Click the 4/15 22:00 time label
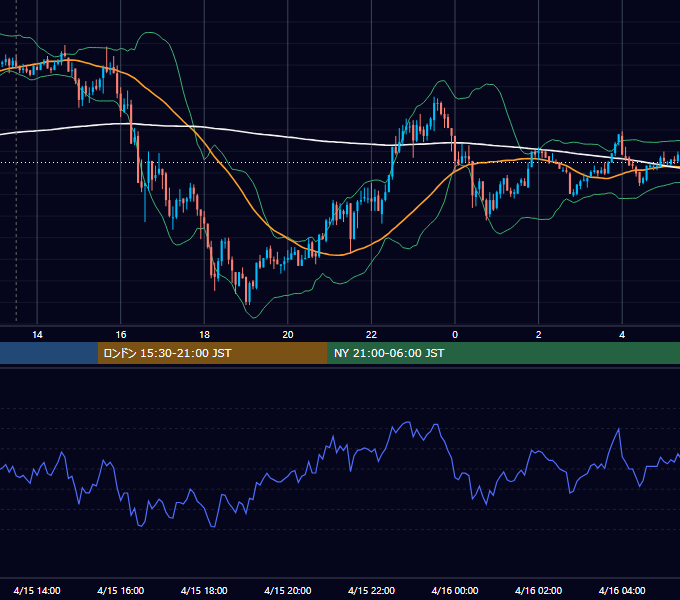The image size is (680, 600). [x=371, y=590]
